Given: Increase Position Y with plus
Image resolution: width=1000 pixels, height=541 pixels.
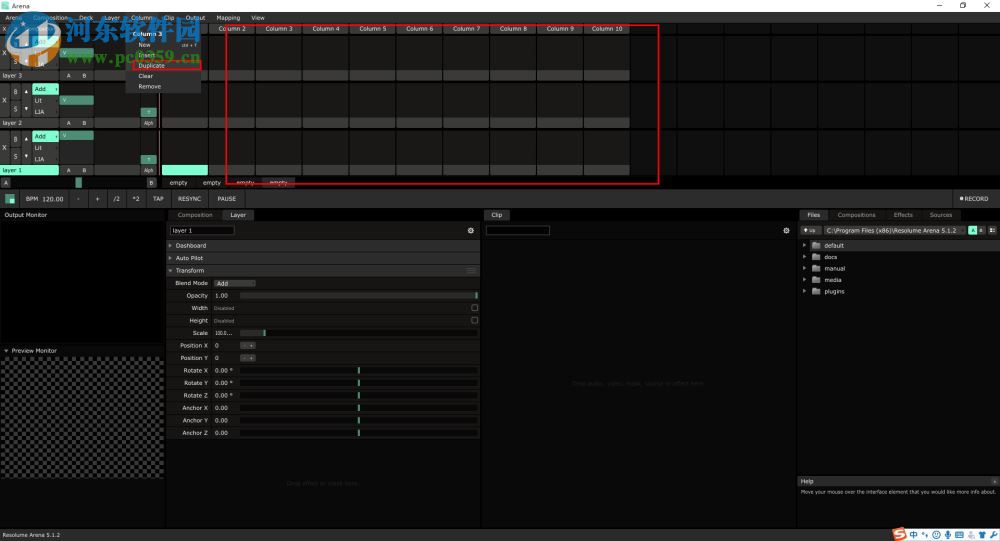Looking at the screenshot, I should click(252, 358).
